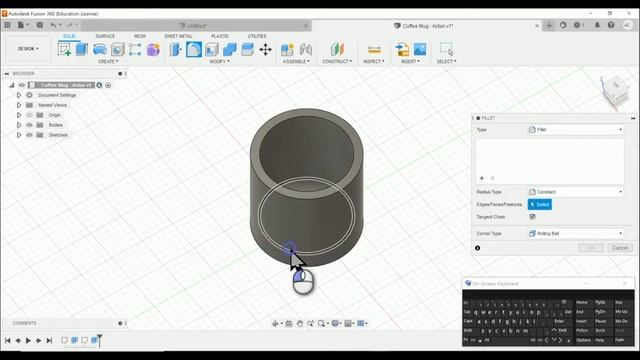This screenshot has width=640, height=360.
Task: Select the Move/Copy arrows tool
Action: 265,49
